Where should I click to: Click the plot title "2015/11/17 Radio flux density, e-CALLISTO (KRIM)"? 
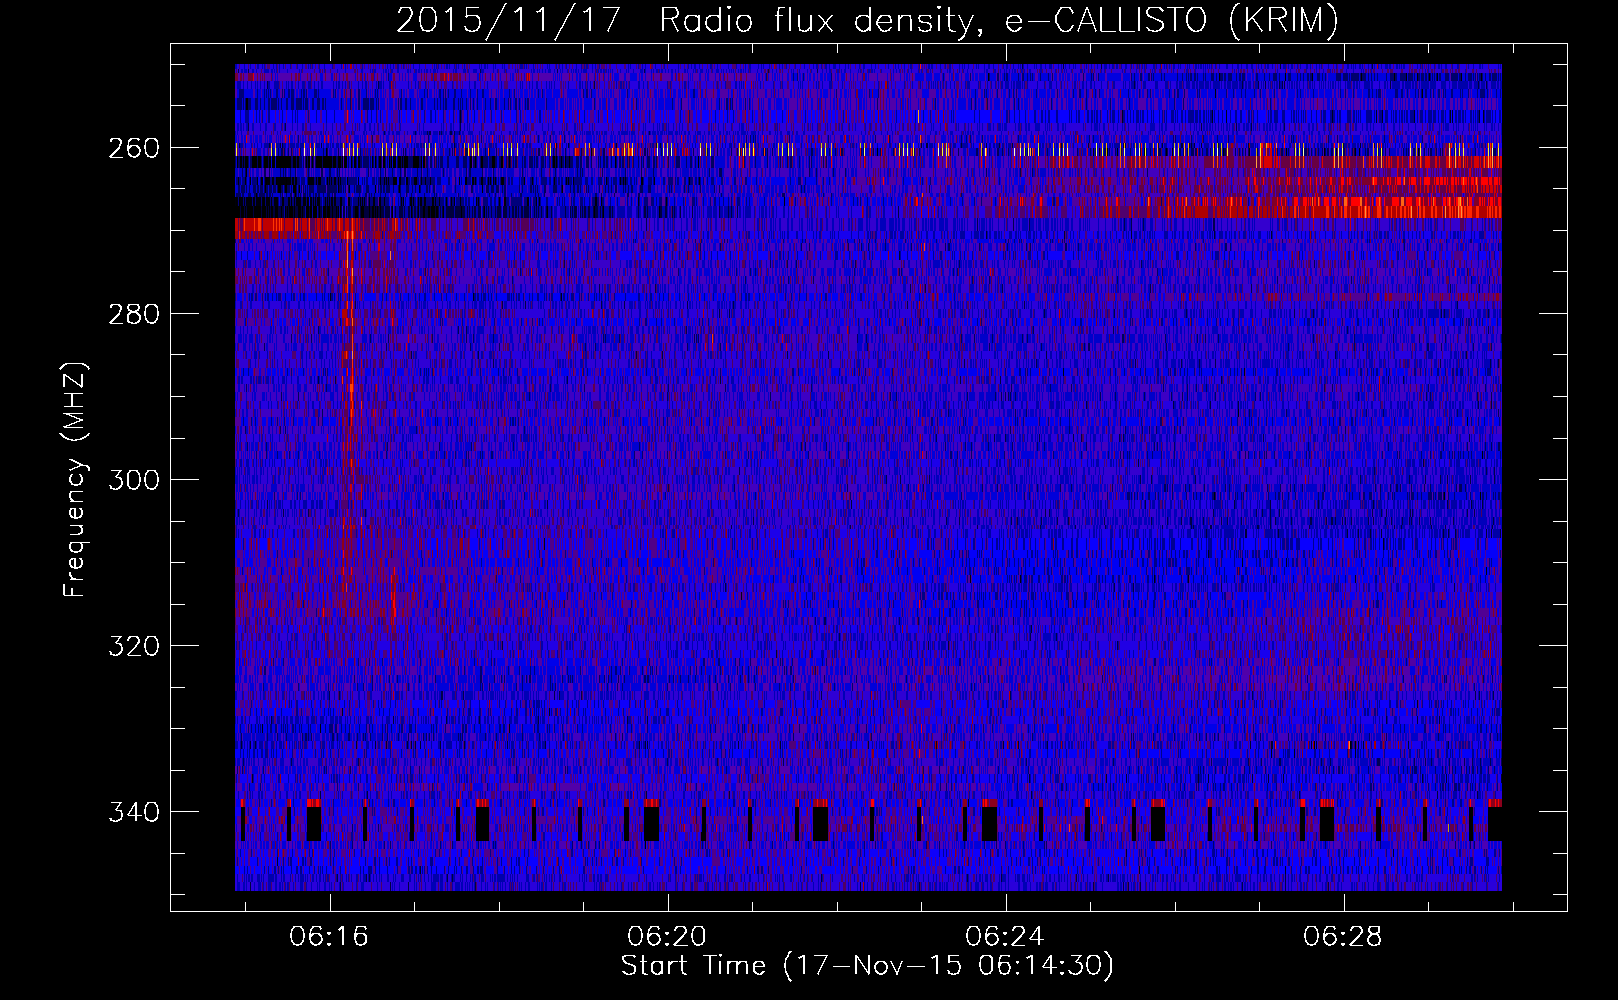(x=867, y=20)
